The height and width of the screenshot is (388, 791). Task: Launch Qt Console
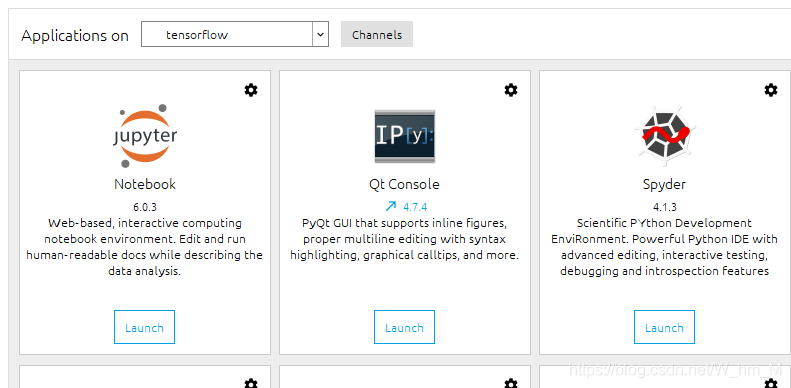(x=404, y=327)
